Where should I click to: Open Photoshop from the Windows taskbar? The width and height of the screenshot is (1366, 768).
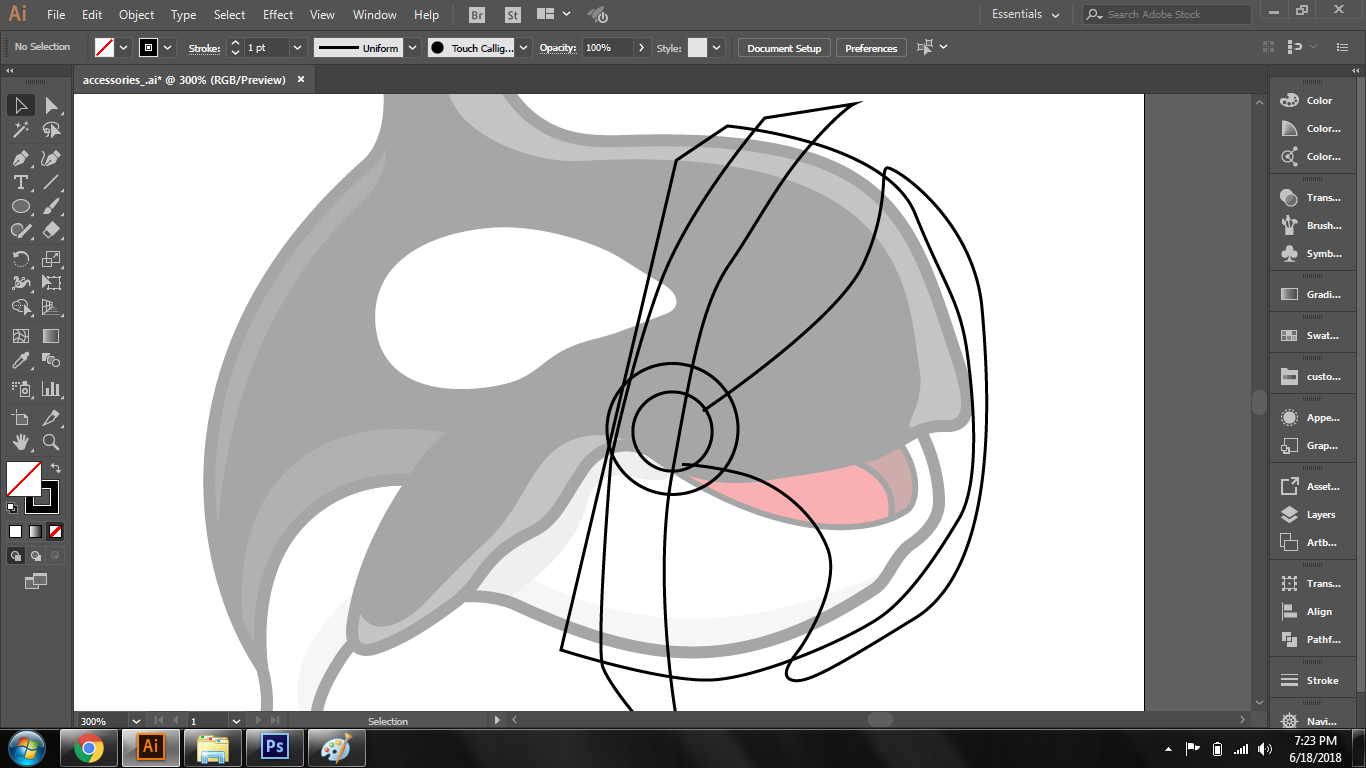click(x=273, y=747)
